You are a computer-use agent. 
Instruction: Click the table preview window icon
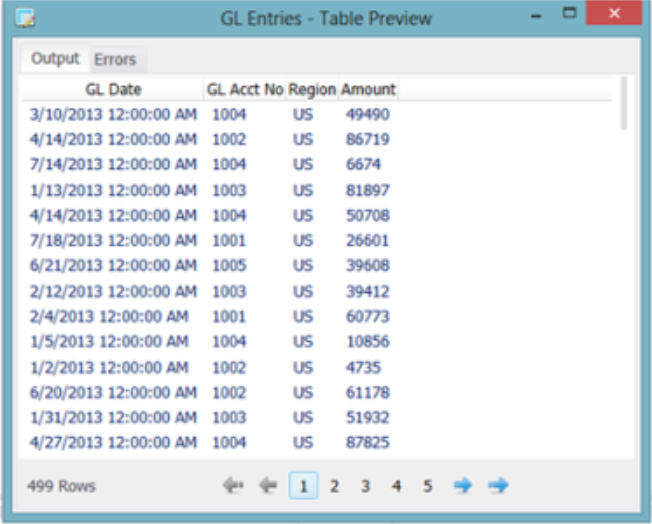coord(25,18)
